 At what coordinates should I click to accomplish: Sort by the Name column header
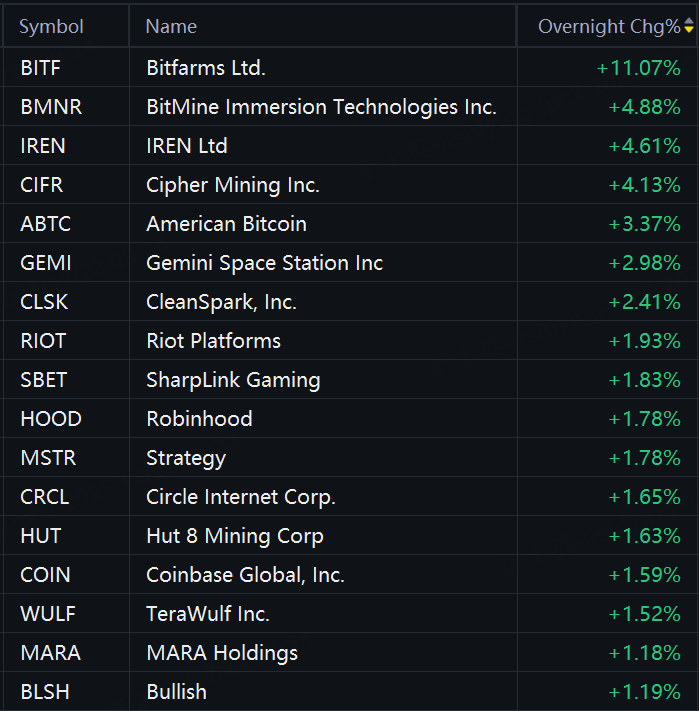pyautogui.click(x=171, y=27)
